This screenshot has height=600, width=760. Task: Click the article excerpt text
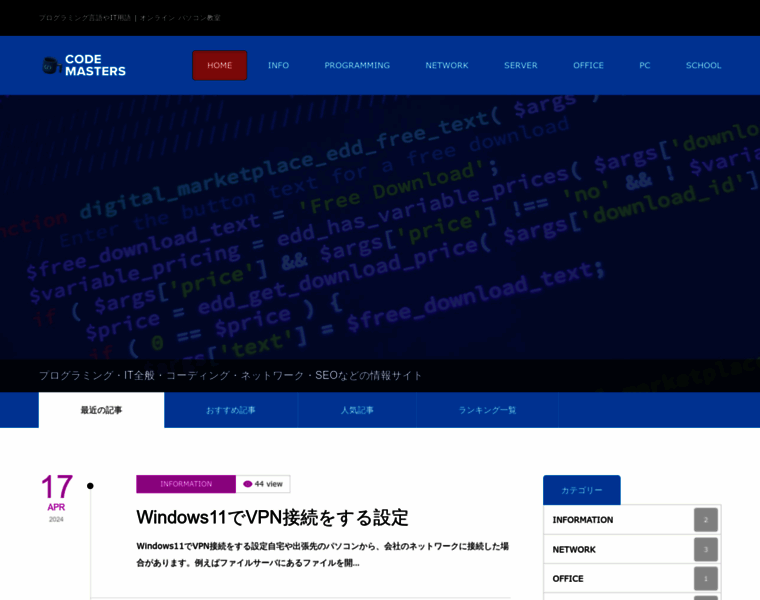click(x=322, y=554)
